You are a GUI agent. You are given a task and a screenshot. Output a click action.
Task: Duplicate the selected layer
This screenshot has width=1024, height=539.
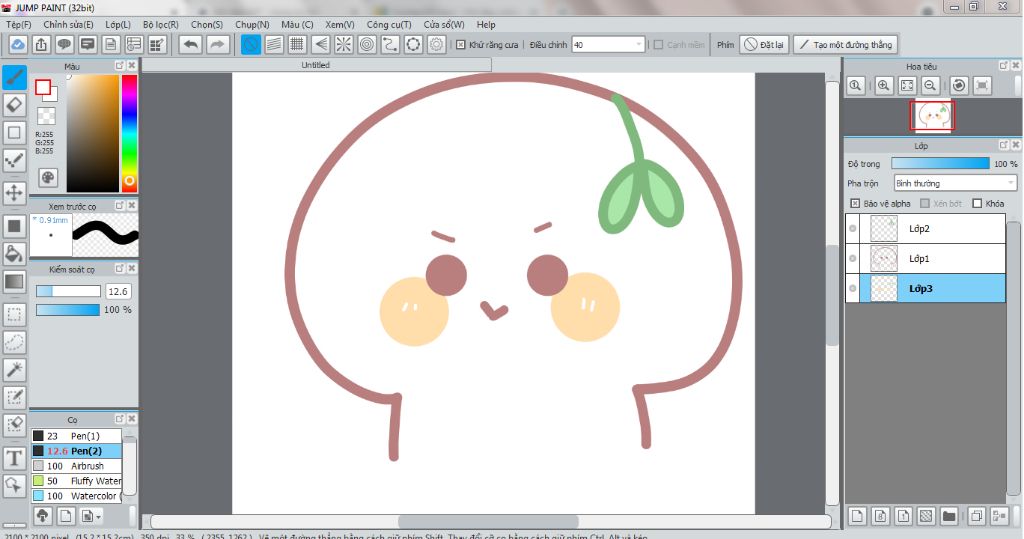coord(976,516)
